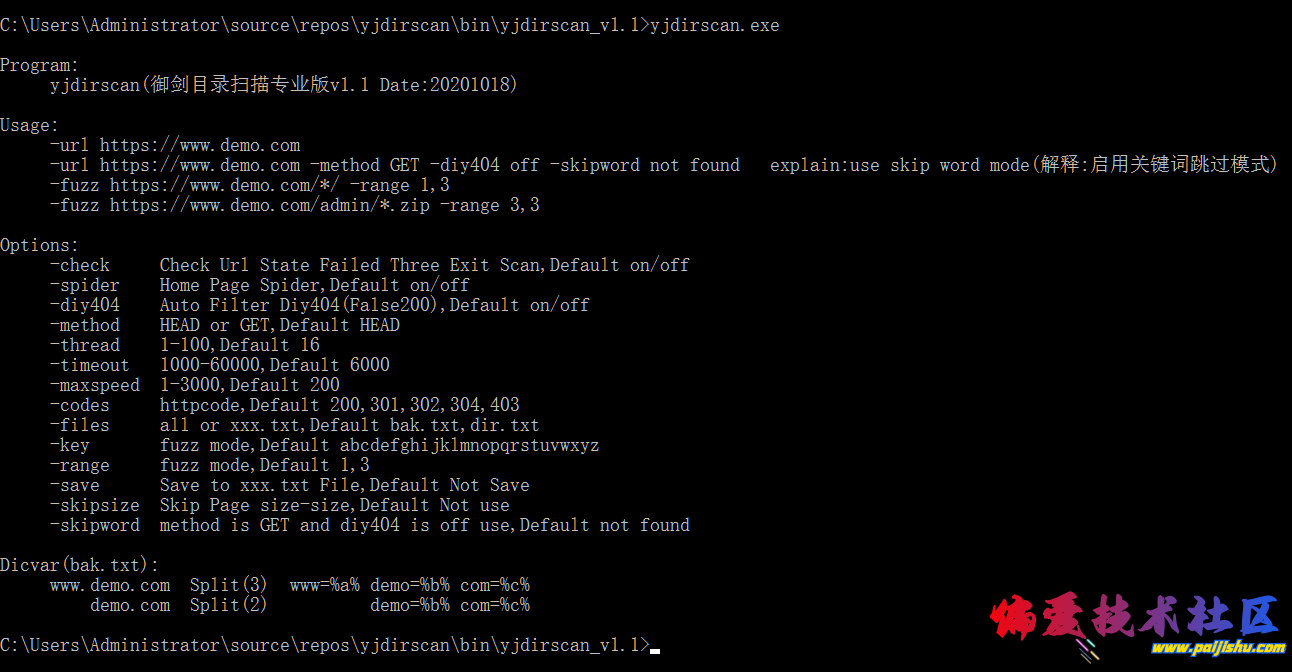Click the blinking cursor at the bottom prompt

coord(655,650)
